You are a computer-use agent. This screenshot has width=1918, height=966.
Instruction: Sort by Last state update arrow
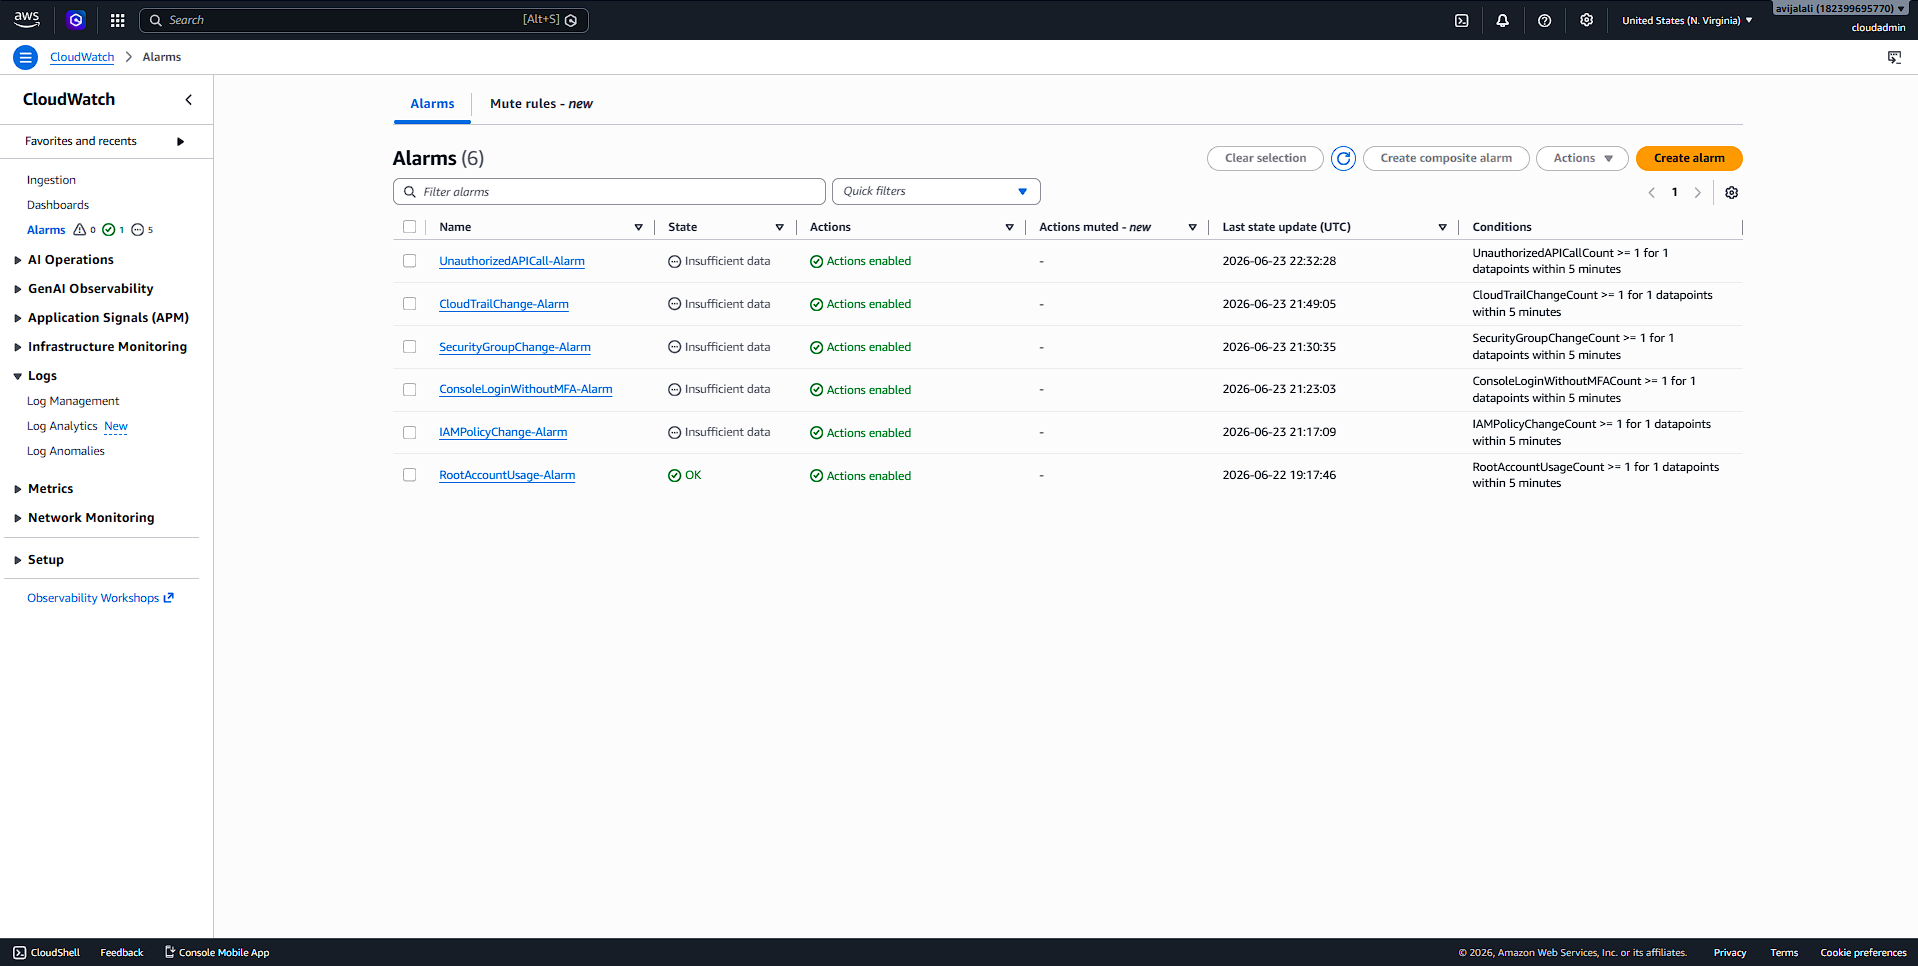point(1442,227)
